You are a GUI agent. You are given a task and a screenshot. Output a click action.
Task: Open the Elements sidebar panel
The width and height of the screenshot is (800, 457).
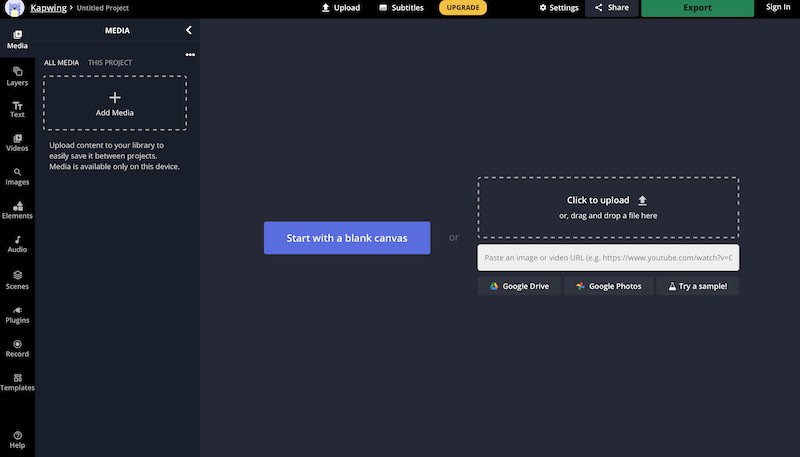click(x=17, y=210)
